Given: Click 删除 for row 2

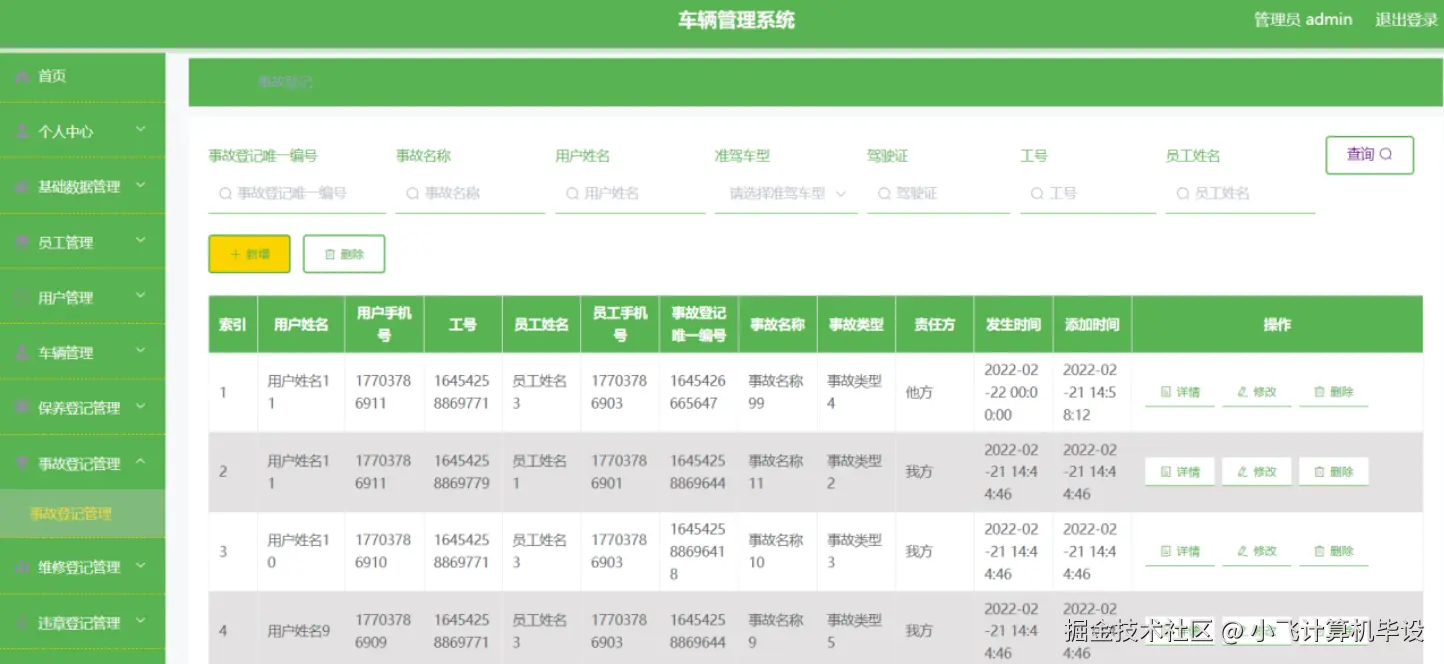Looking at the screenshot, I should [x=1334, y=472].
